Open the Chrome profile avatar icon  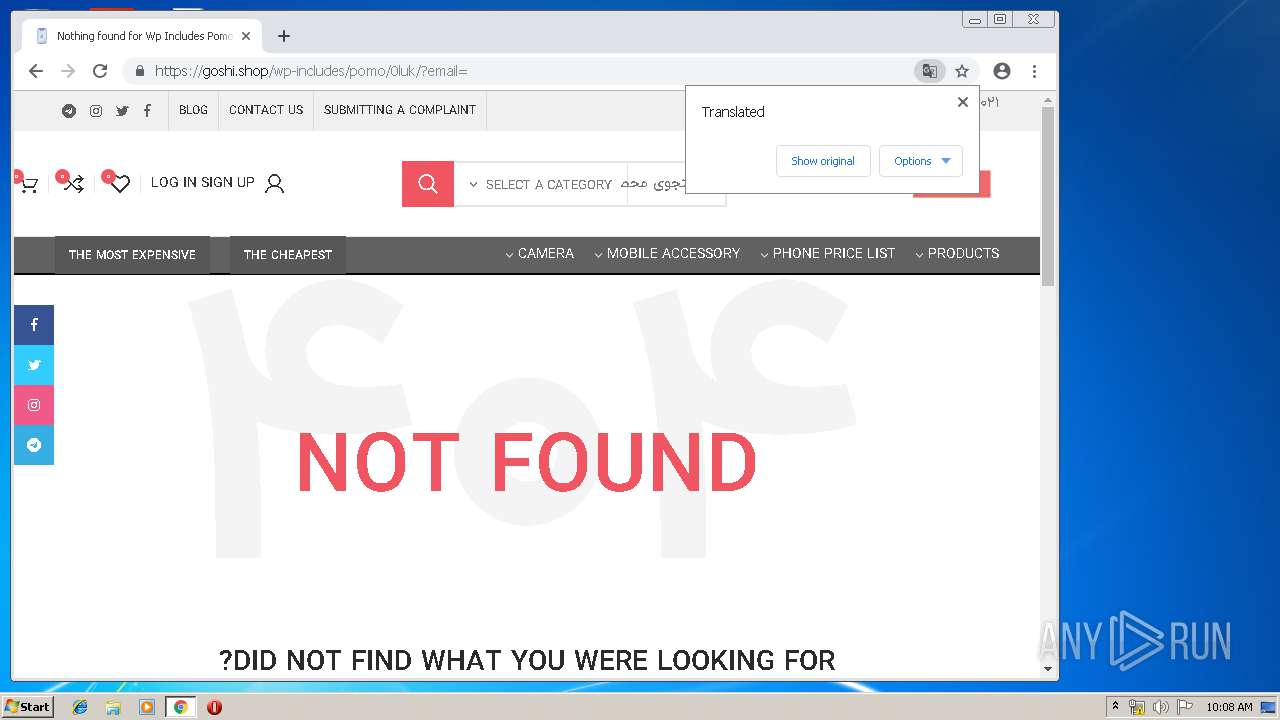(x=1002, y=71)
